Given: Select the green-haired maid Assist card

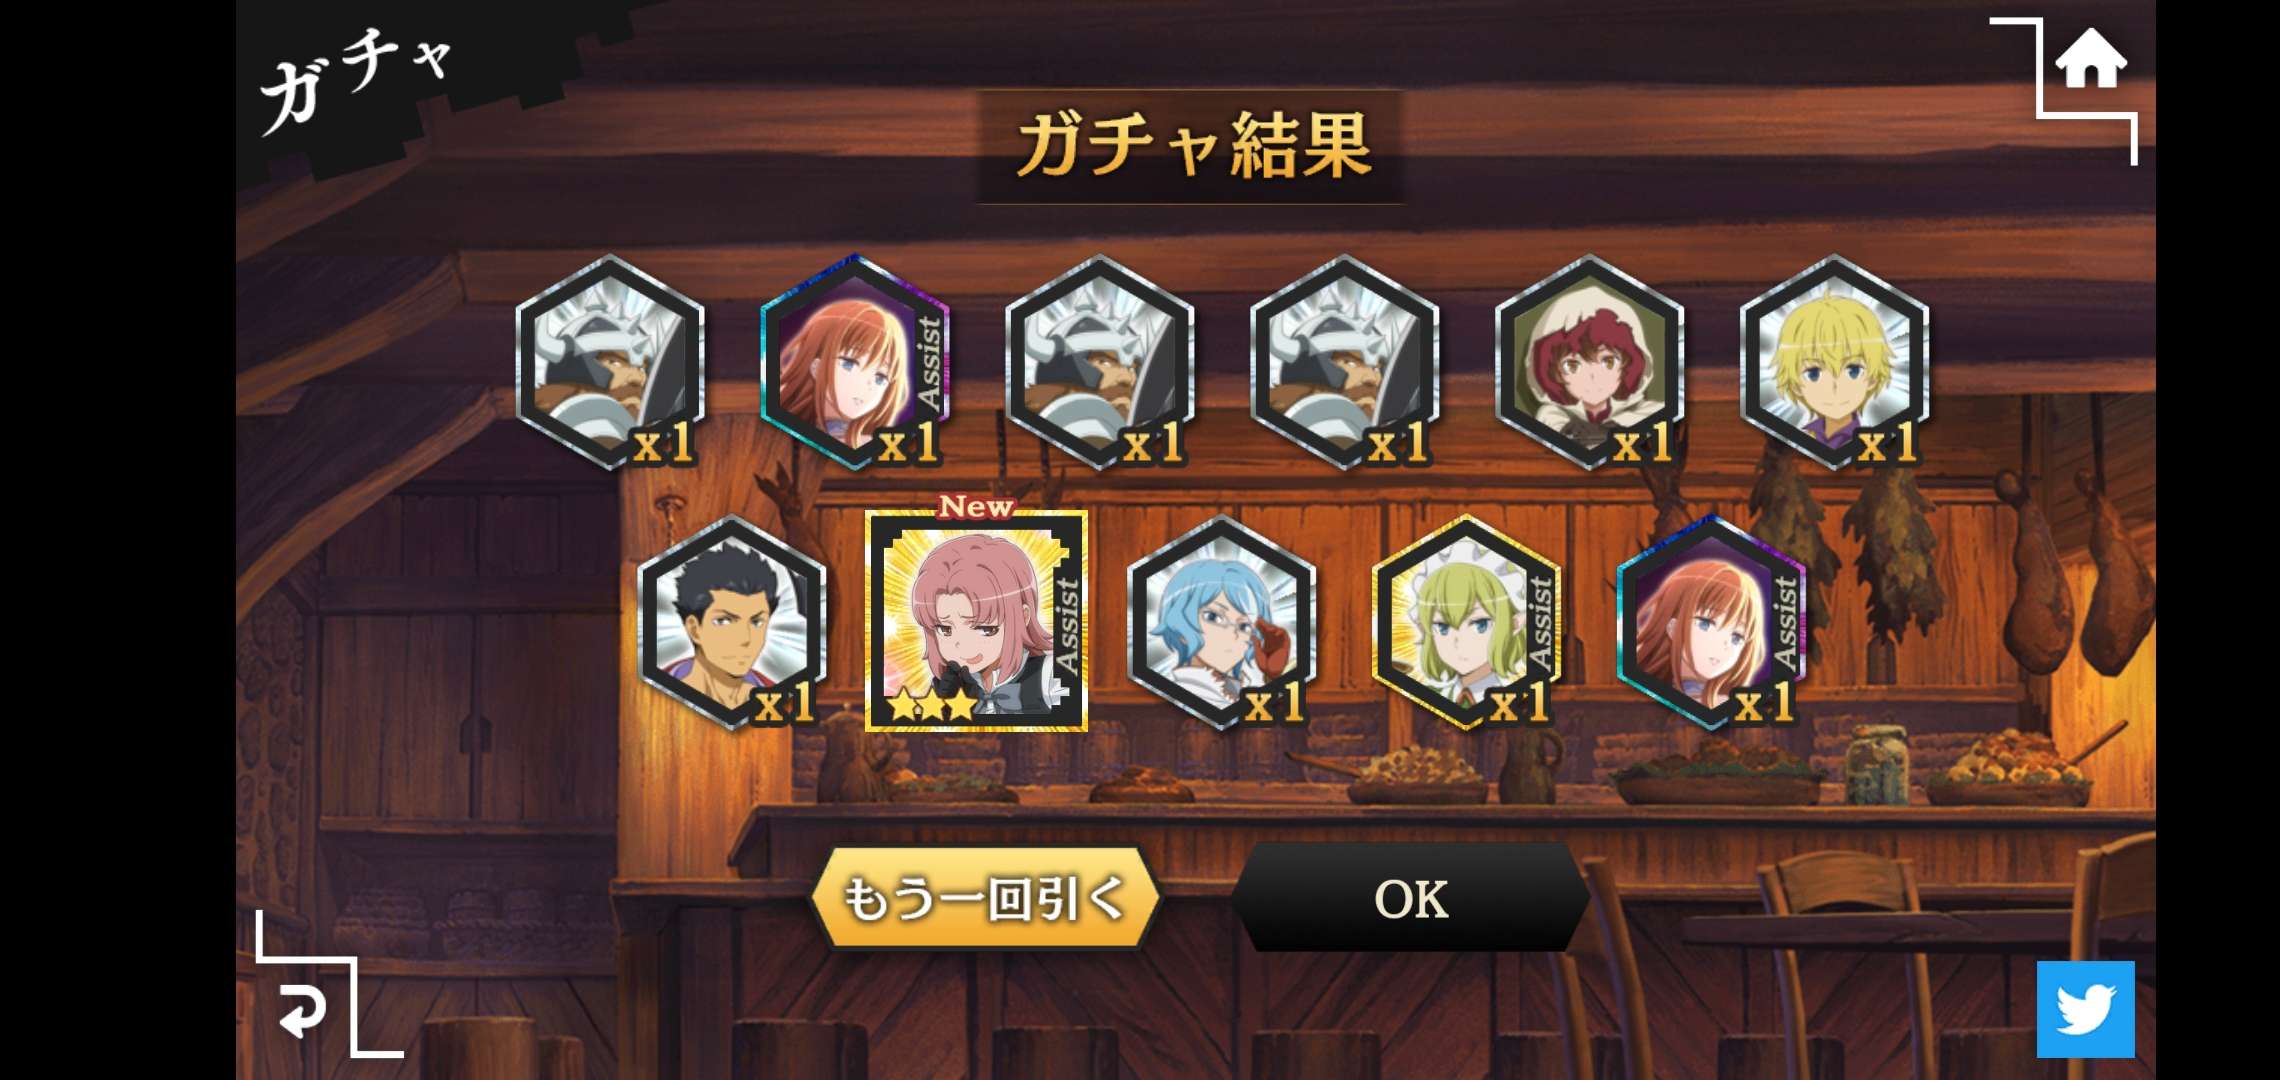Looking at the screenshot, I should (1466, 622).
